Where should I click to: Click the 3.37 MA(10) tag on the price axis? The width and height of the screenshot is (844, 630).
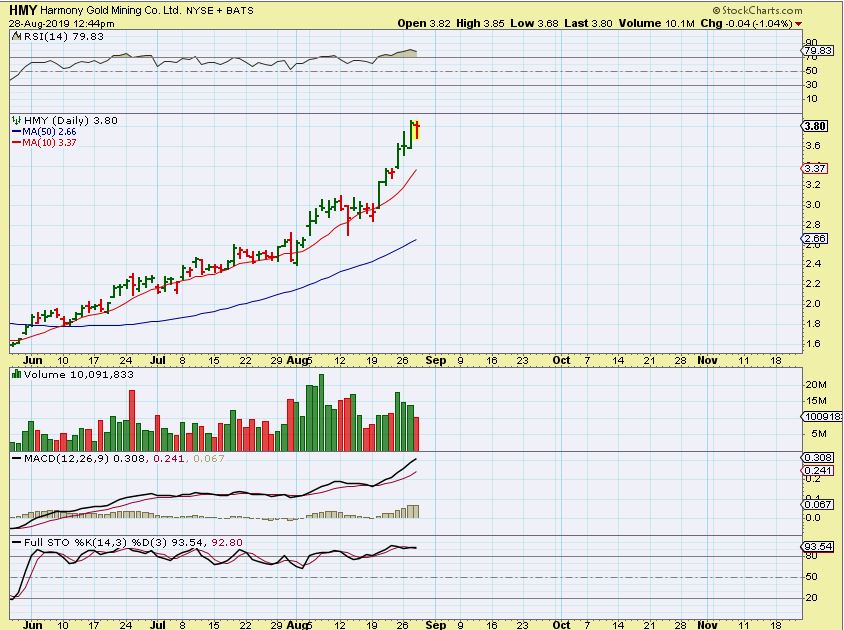[x=815, y=169]
